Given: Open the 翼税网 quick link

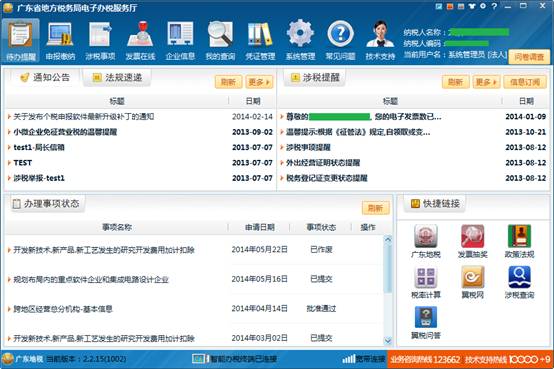Looking at the screenshot, I should (473, 282).
